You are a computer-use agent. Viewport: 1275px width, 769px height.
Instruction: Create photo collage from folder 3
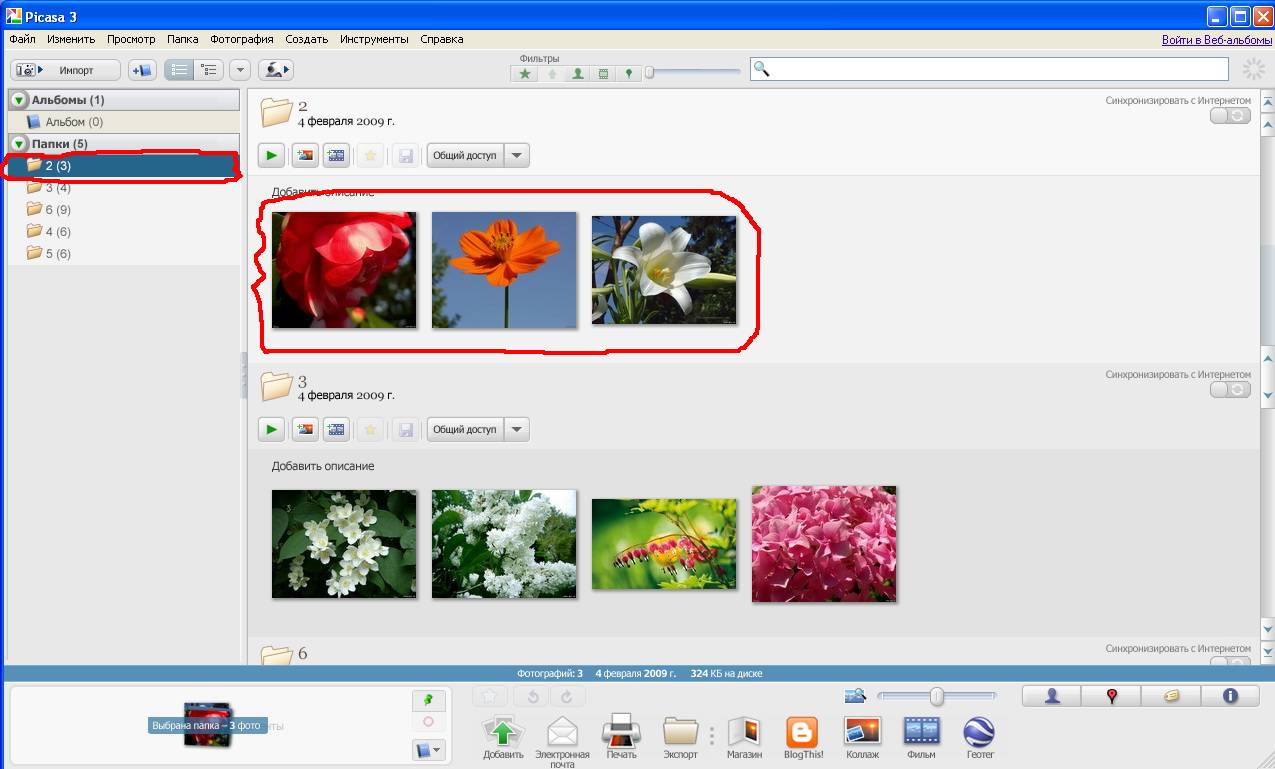point(304,429)
